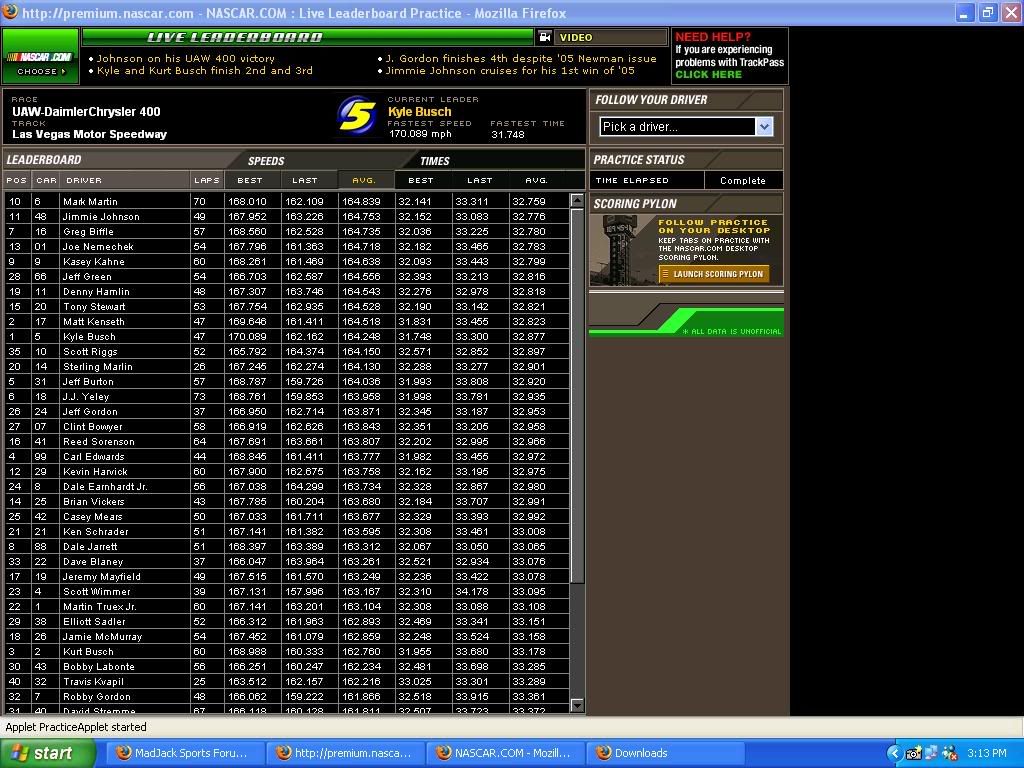The width and height of the screenshot is (1024, 768).
Task: Select the Joe Nemechek row
Action: click(x=287, y=246)
